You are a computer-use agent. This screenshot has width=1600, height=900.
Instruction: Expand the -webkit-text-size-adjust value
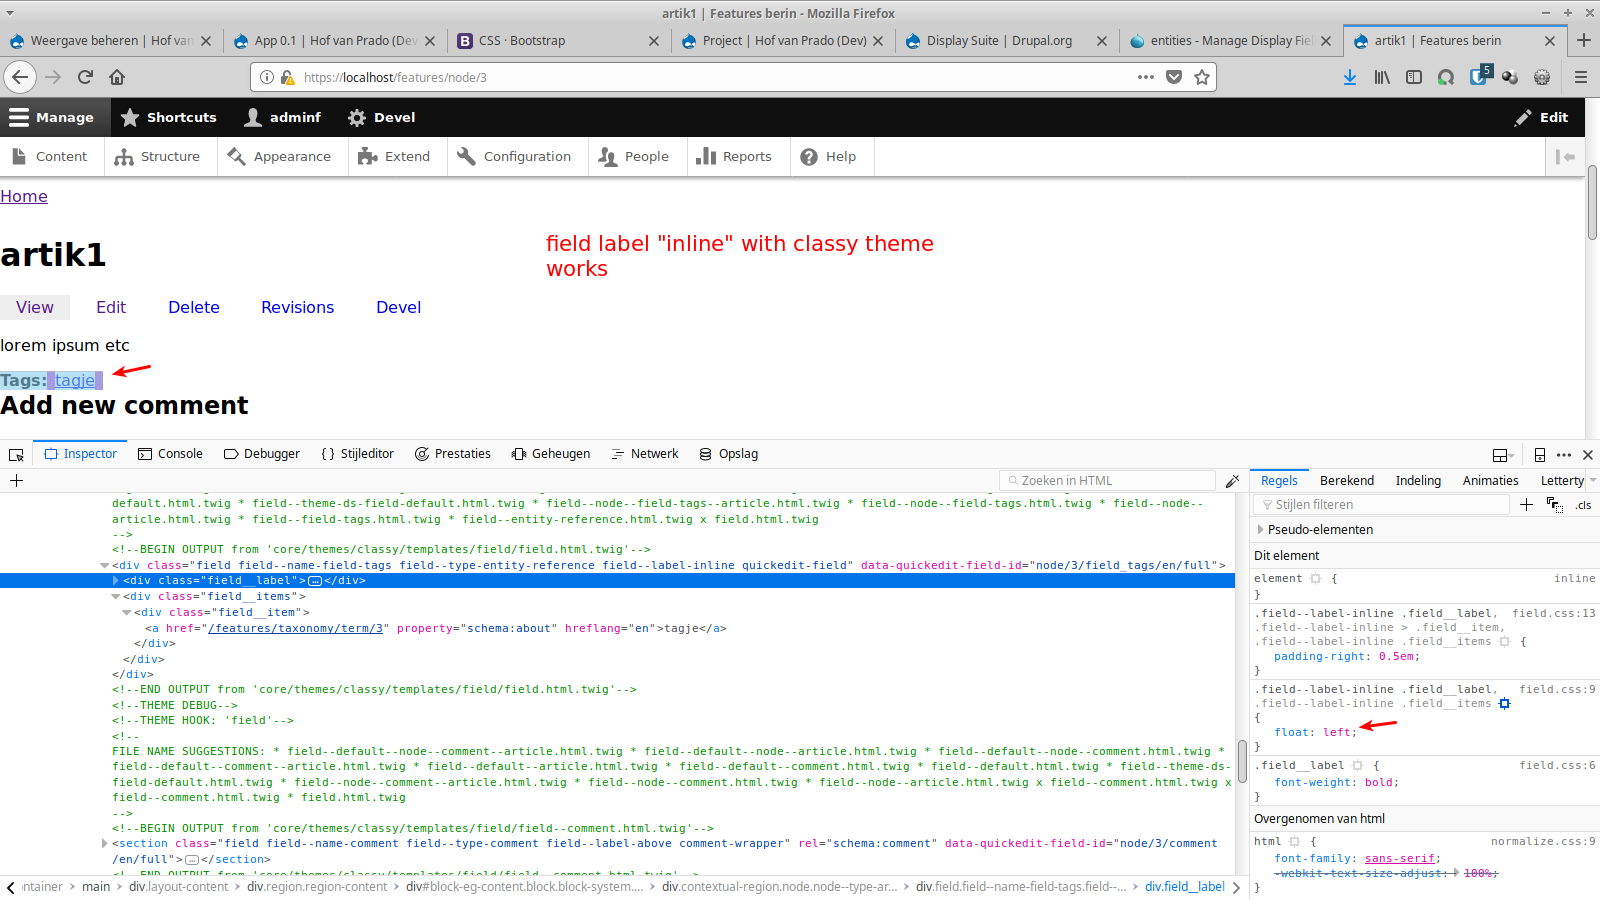point(1456,873)
